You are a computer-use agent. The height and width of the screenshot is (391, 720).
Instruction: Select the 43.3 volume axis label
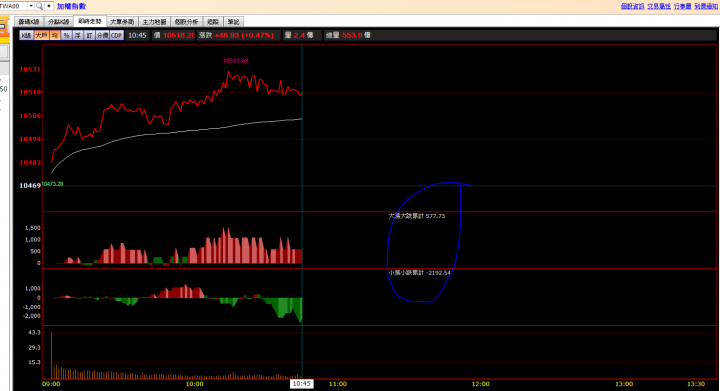[34, 332]
